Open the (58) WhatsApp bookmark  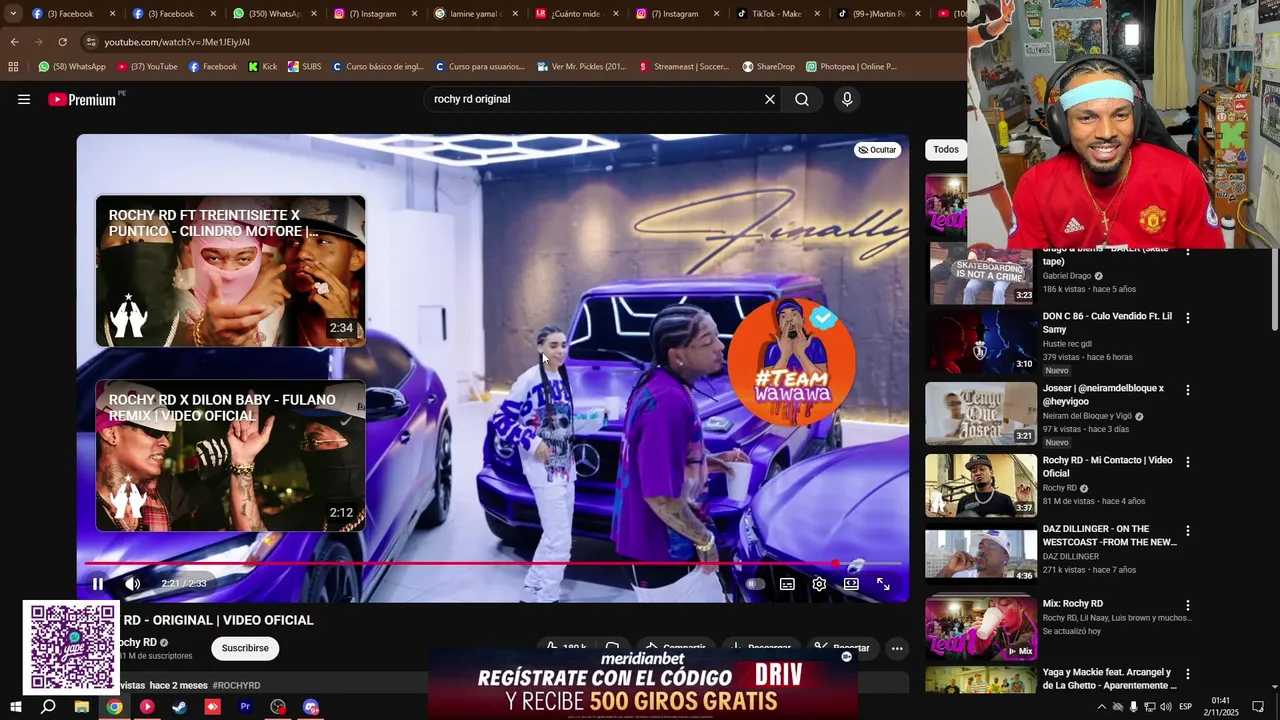(x=72, y=67)
